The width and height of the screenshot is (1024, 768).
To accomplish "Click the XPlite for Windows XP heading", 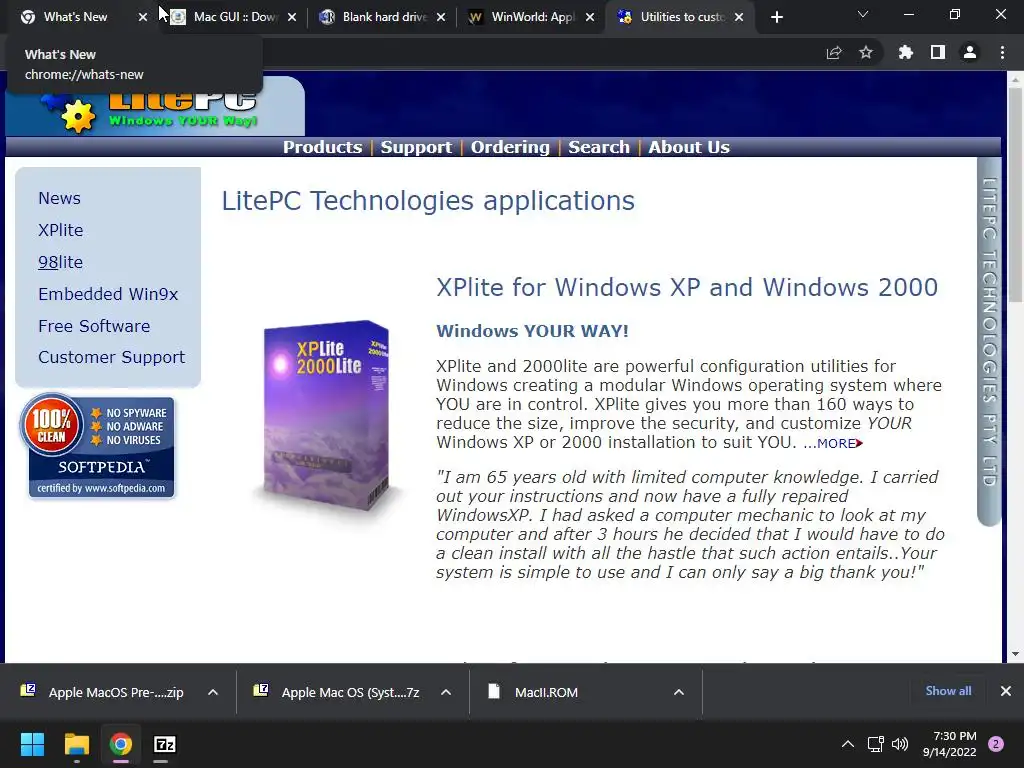I will tap(687, 287).
